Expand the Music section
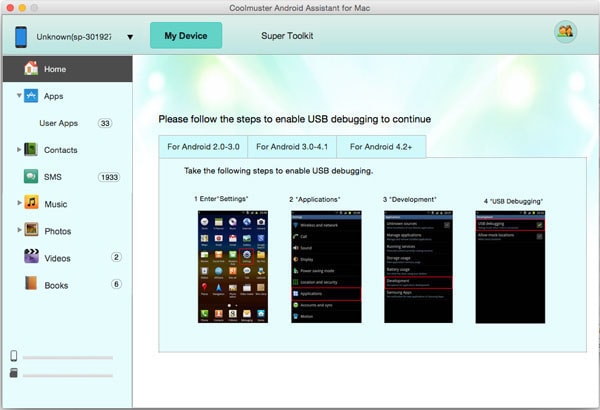Viewport: 600px width, 410px height. pos(19,203)
